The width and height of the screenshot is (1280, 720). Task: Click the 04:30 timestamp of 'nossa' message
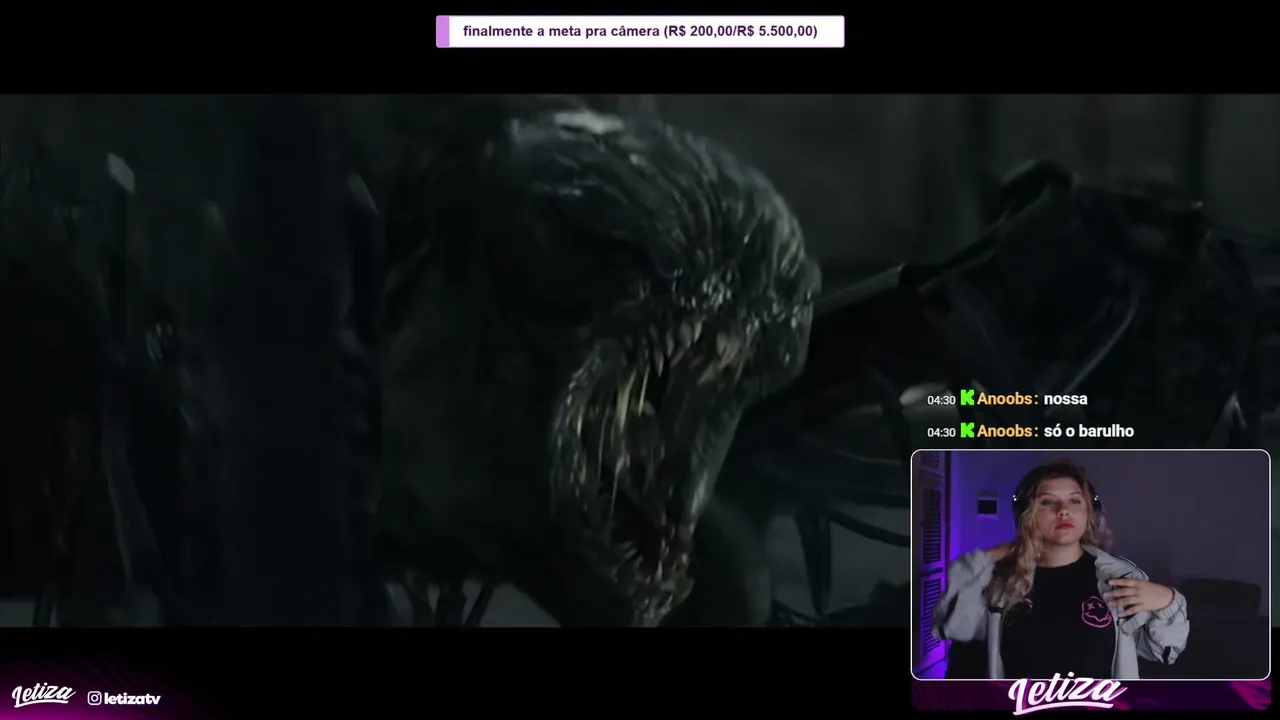[941, 400]
